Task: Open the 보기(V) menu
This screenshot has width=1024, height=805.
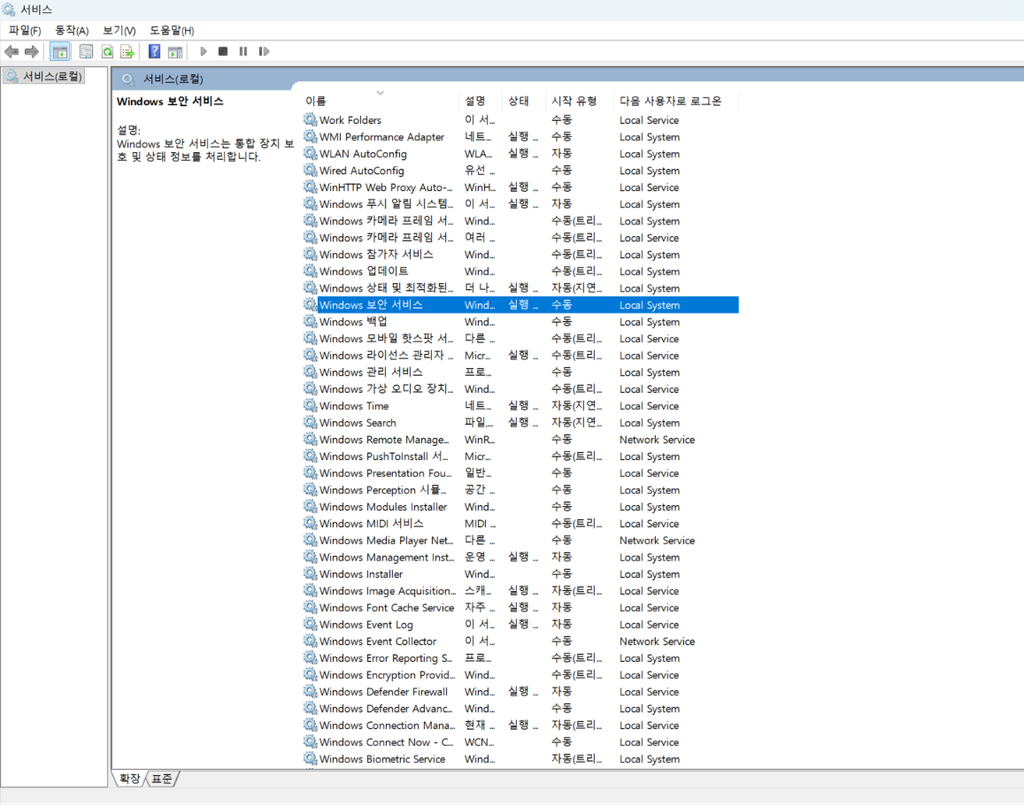Action: pos(119,31)
